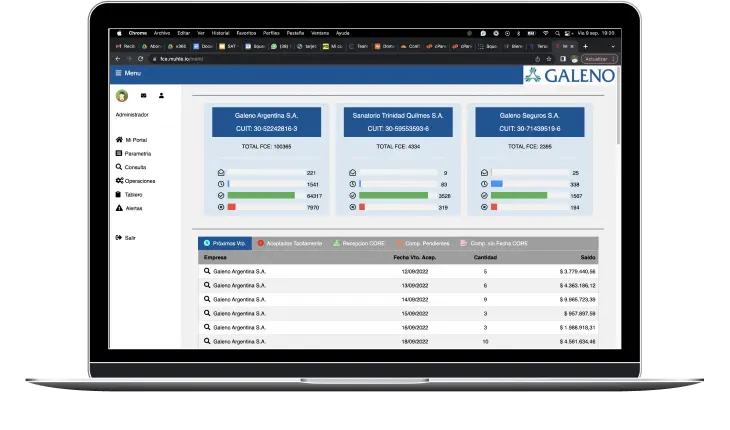Click check-circle icon in Galeno Seguros card
Viewport: 730px width, 430px height.
click(484, 196)
